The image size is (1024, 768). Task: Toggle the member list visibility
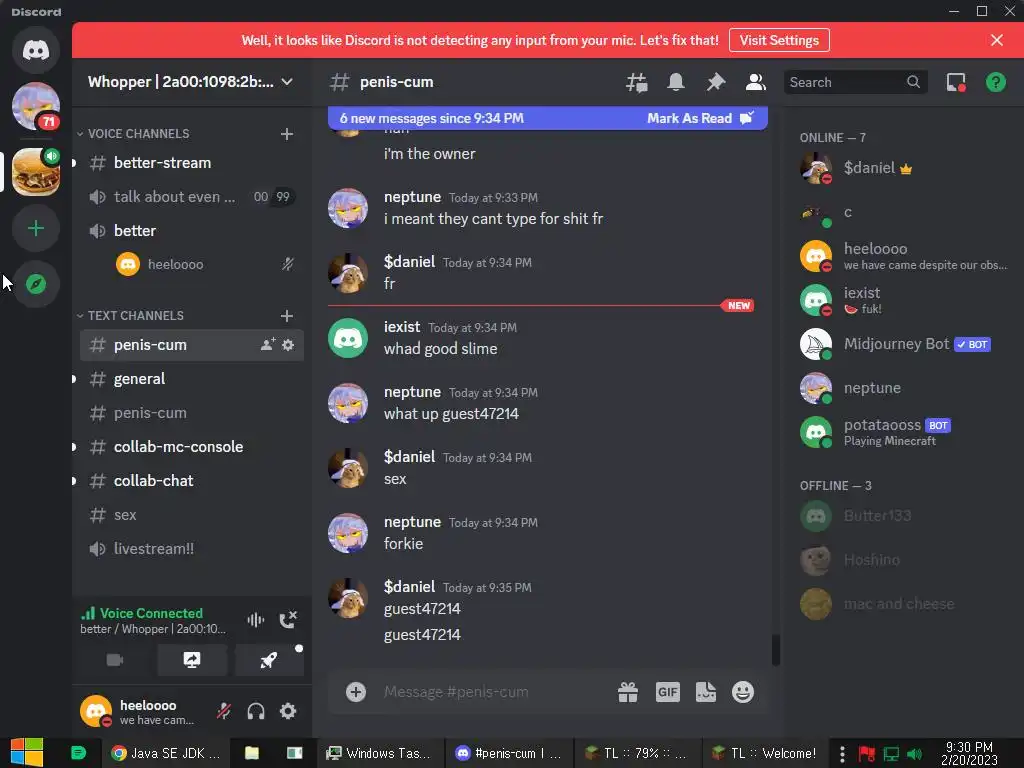pyautogui.click(x=756, y=82)
